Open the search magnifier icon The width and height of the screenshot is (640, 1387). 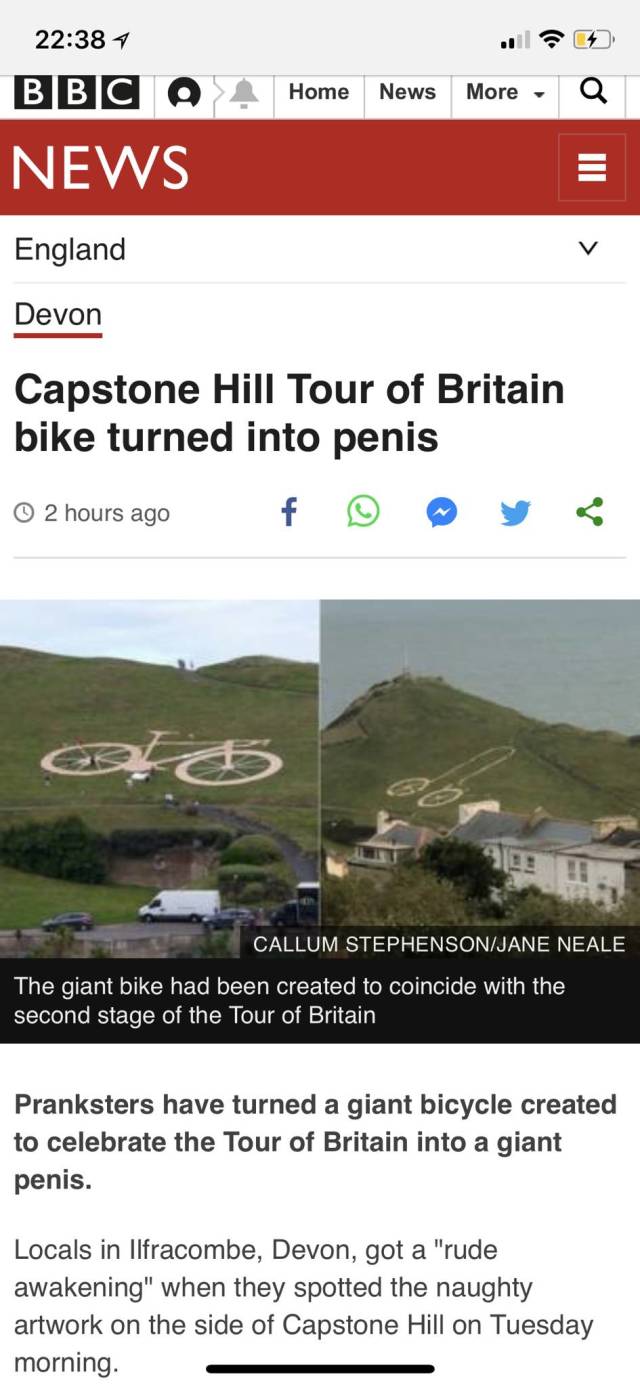coord(593,92)
